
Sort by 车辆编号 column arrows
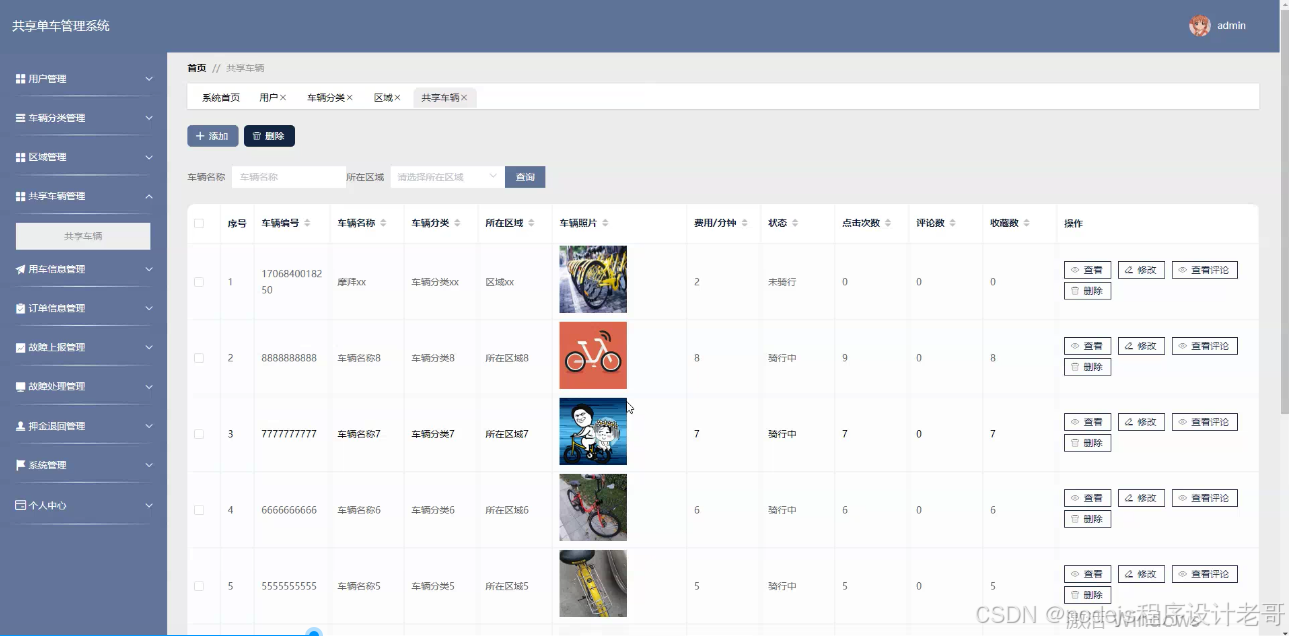tap(308, 223)
